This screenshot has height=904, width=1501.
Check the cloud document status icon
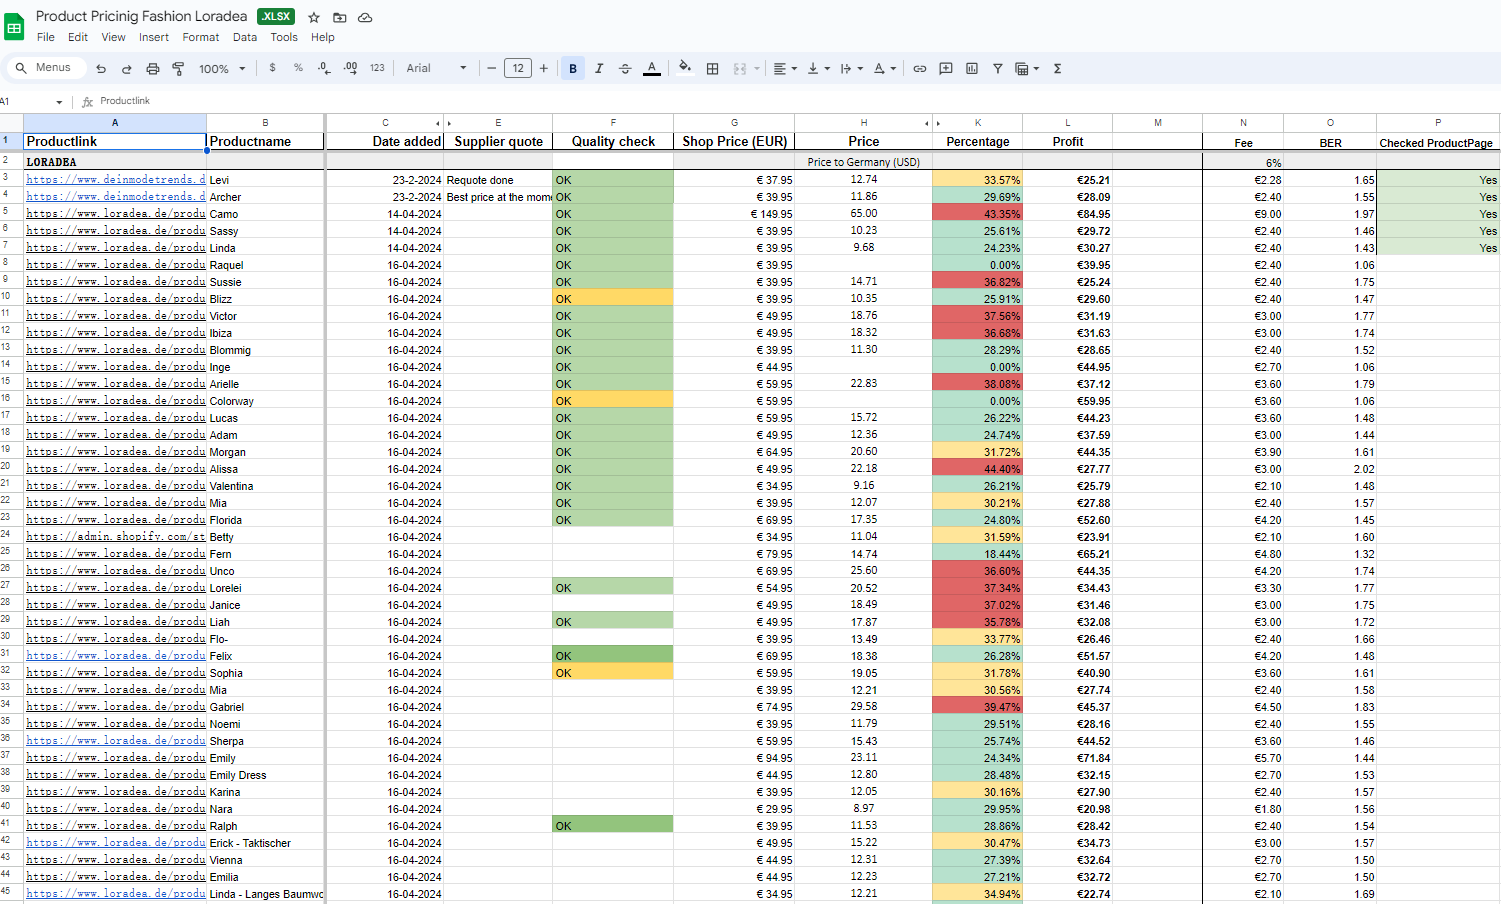(x=365, y=17)
